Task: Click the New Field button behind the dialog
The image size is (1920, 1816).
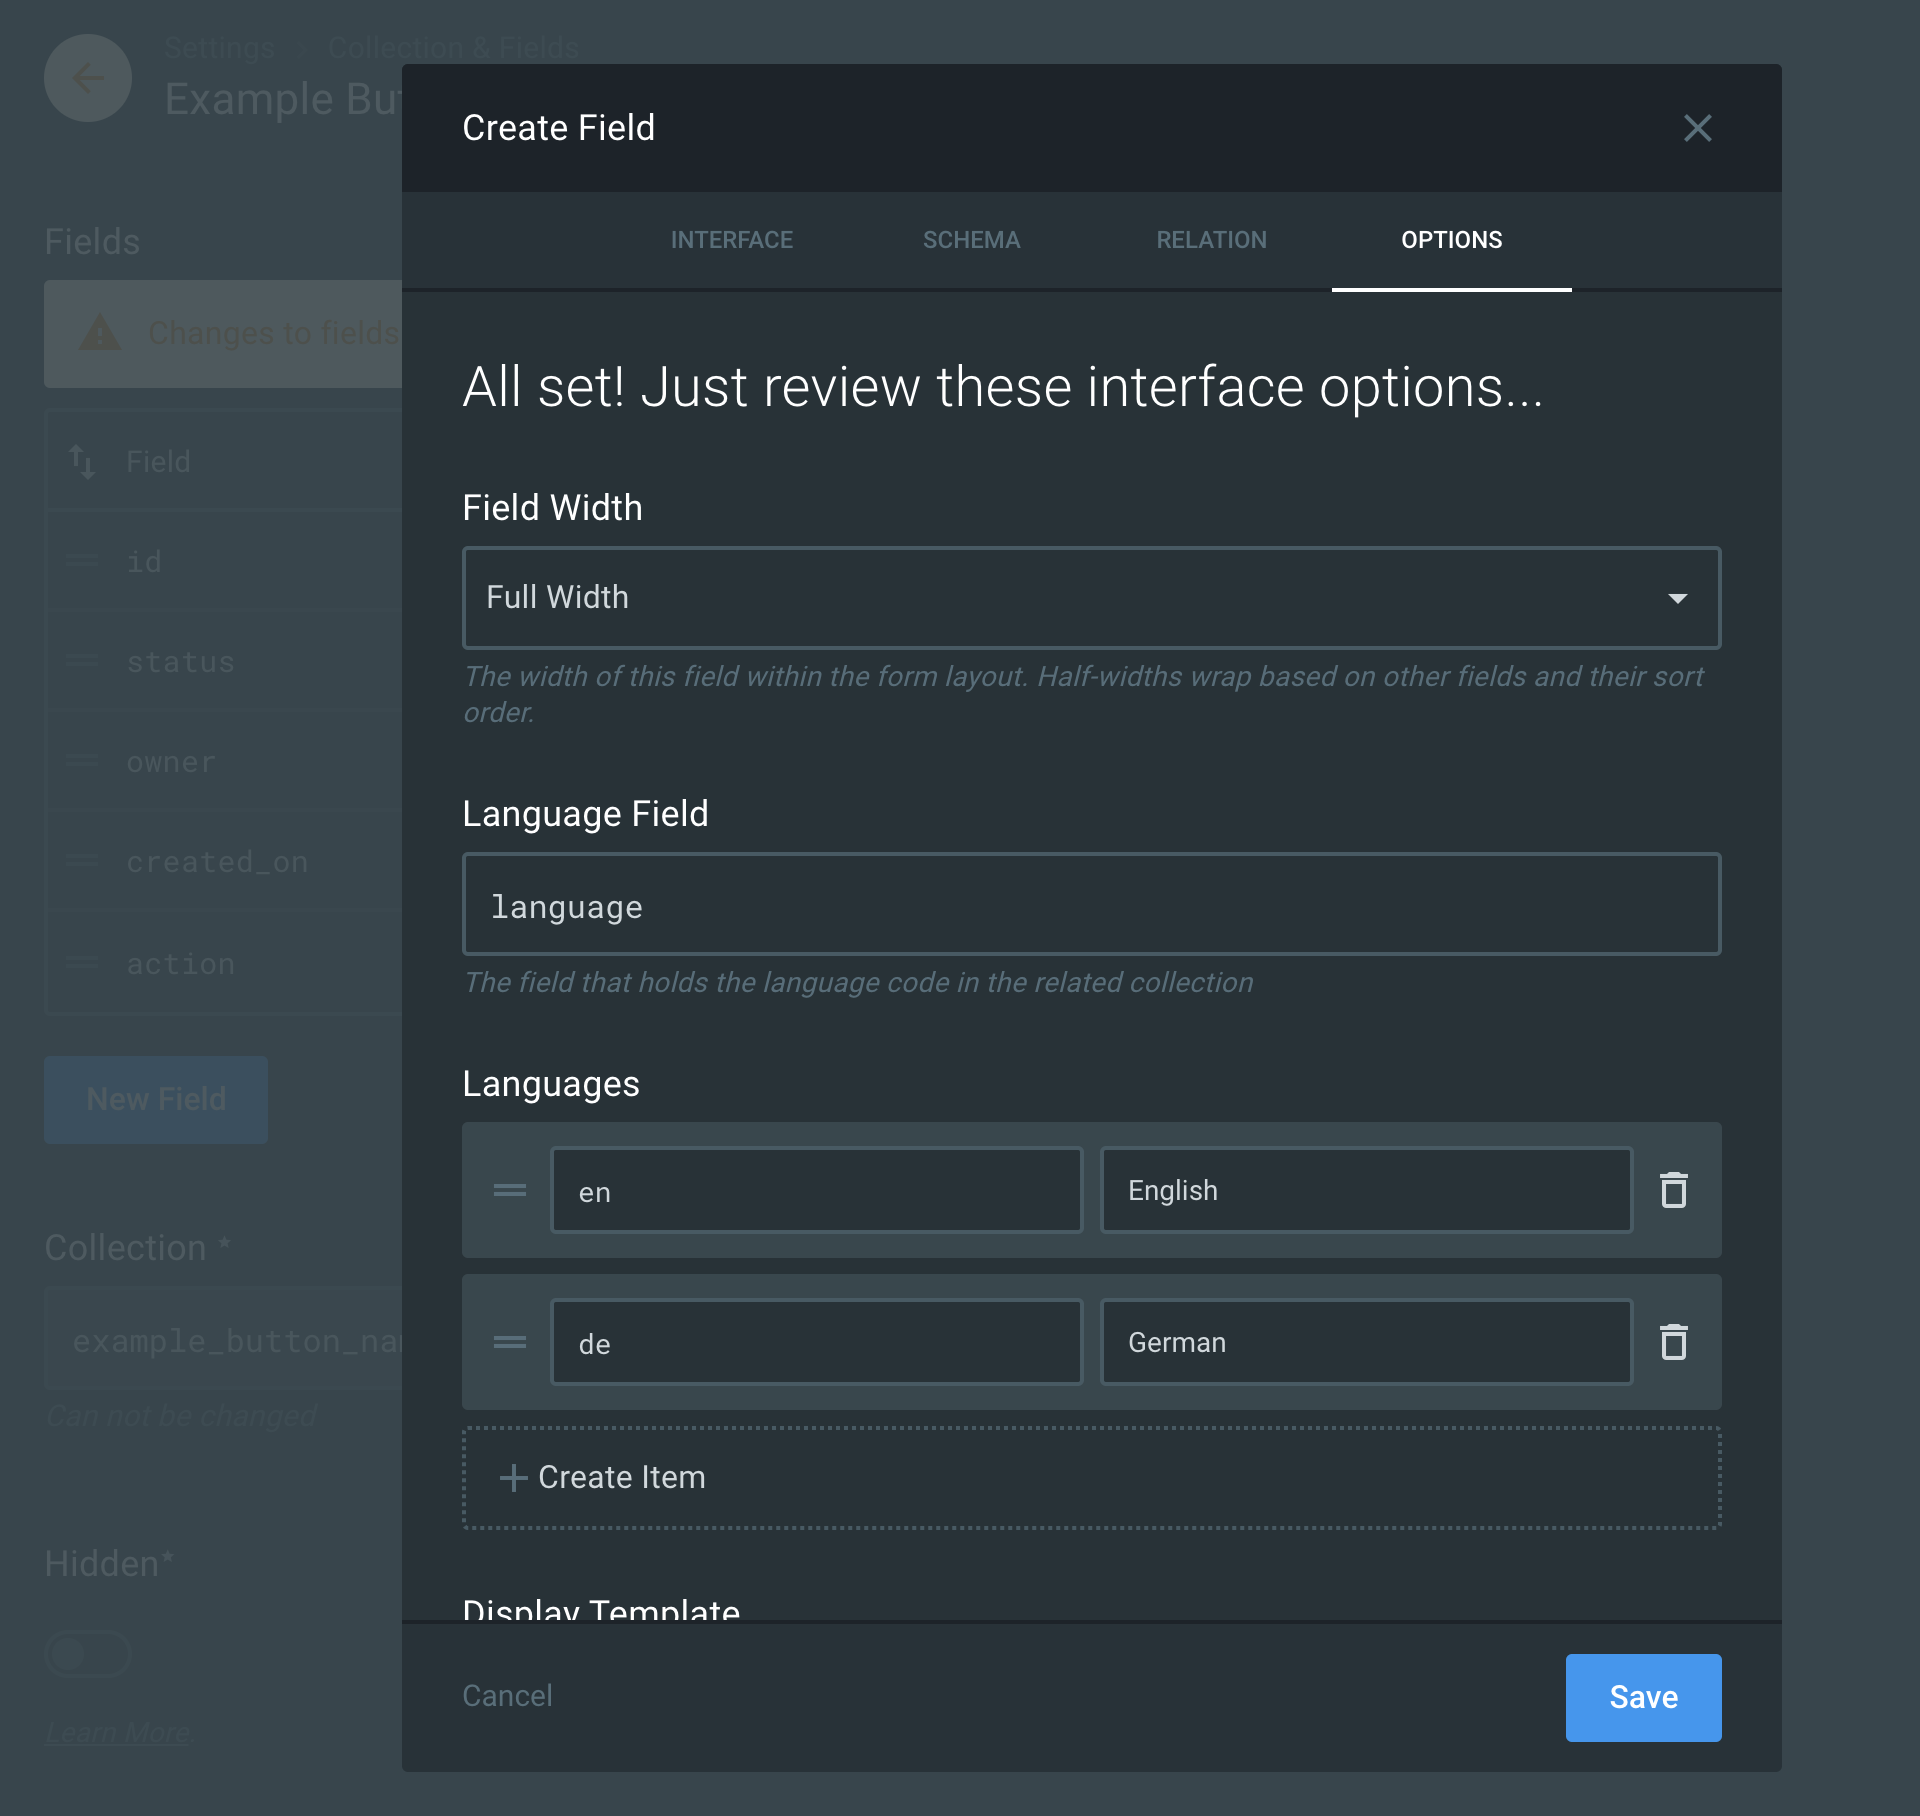Action: coord(156,1099)
